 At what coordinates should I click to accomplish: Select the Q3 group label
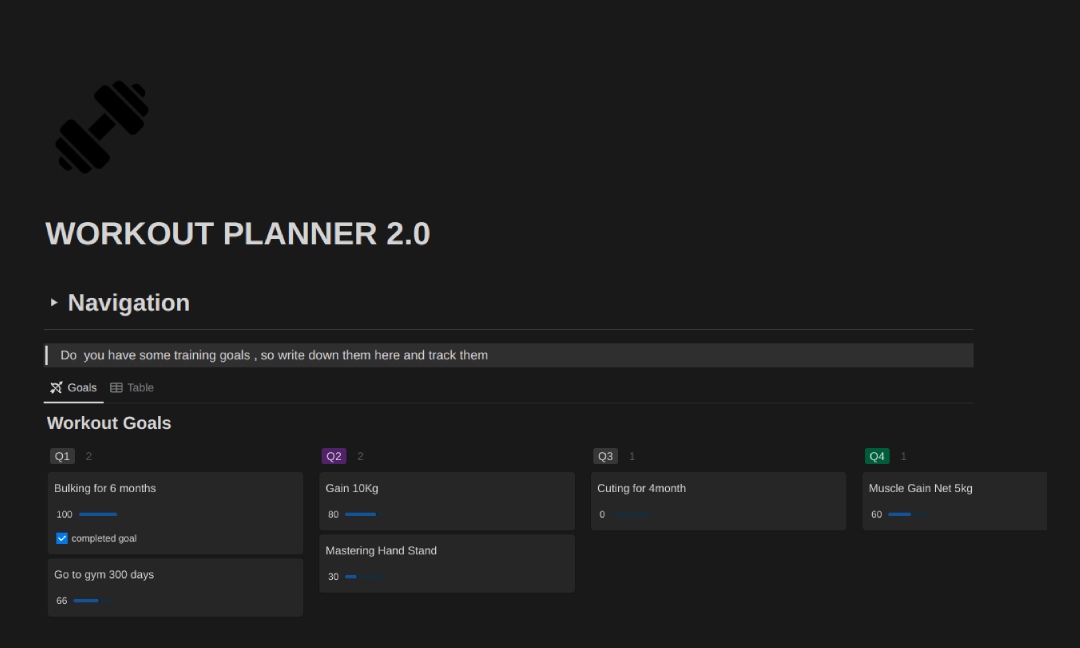coord(605,456)
